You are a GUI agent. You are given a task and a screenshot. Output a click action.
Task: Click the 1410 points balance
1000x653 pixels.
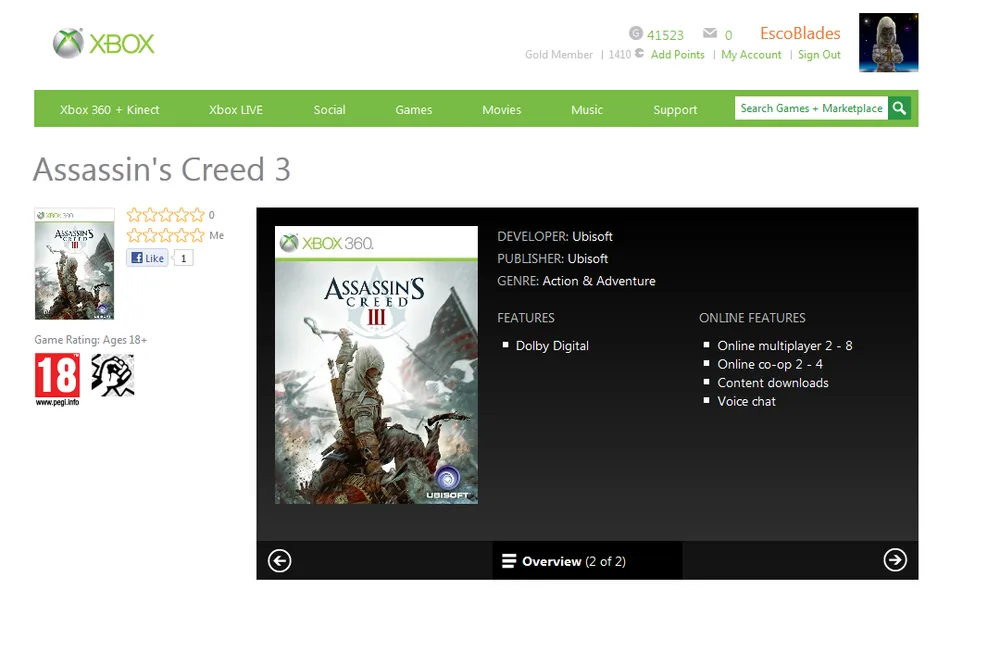(620, 55)
